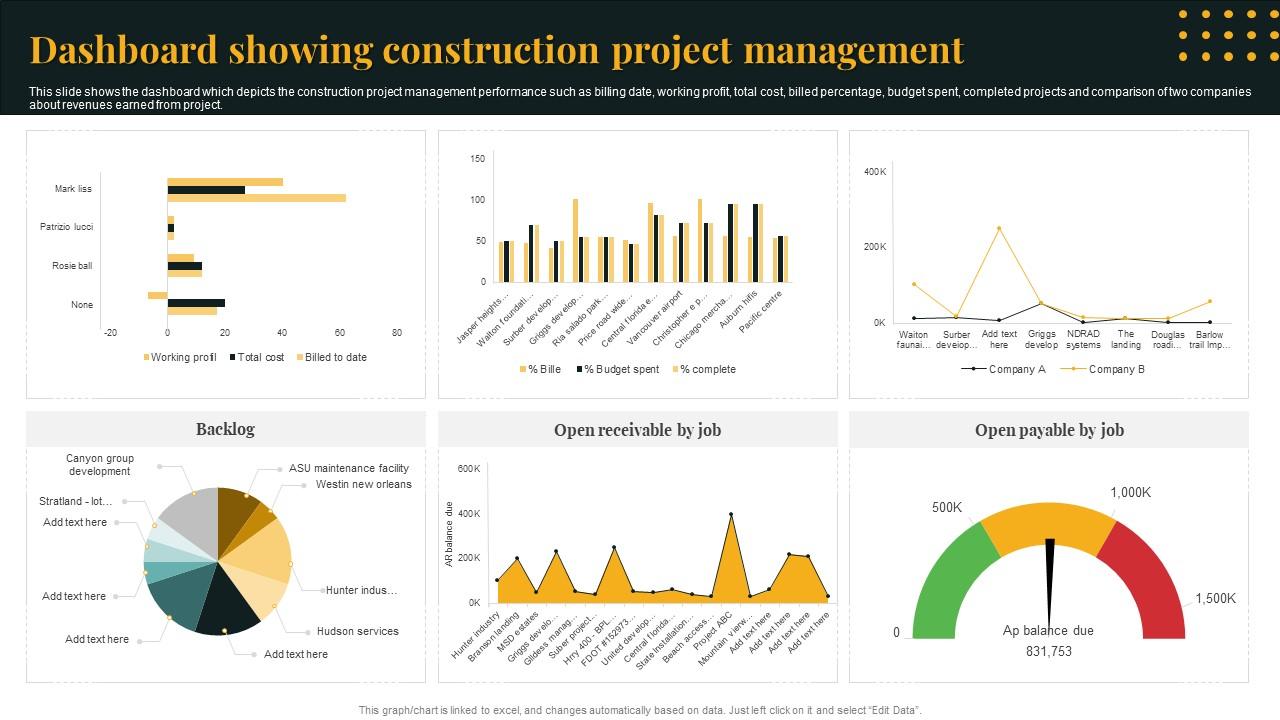Screen dimensions: 1280x720
Task: Select the Working profit legend marker
Action: 148,357
